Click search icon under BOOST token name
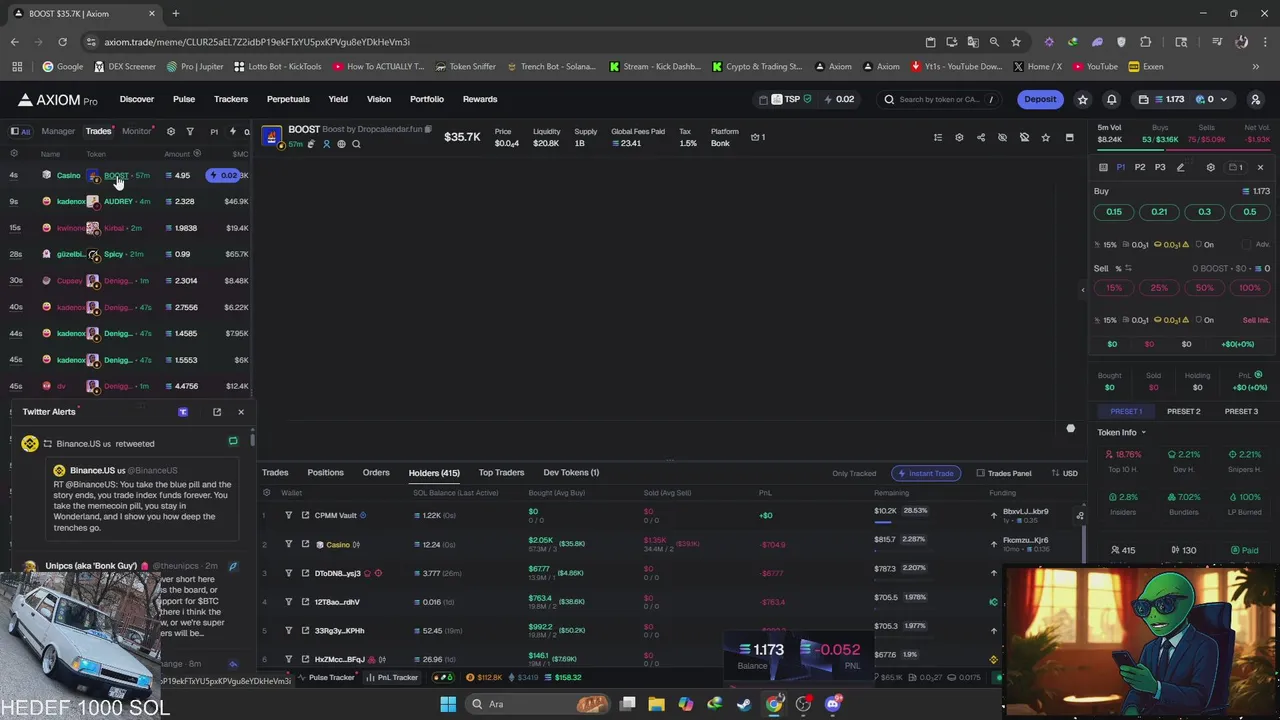 point(356,144)
